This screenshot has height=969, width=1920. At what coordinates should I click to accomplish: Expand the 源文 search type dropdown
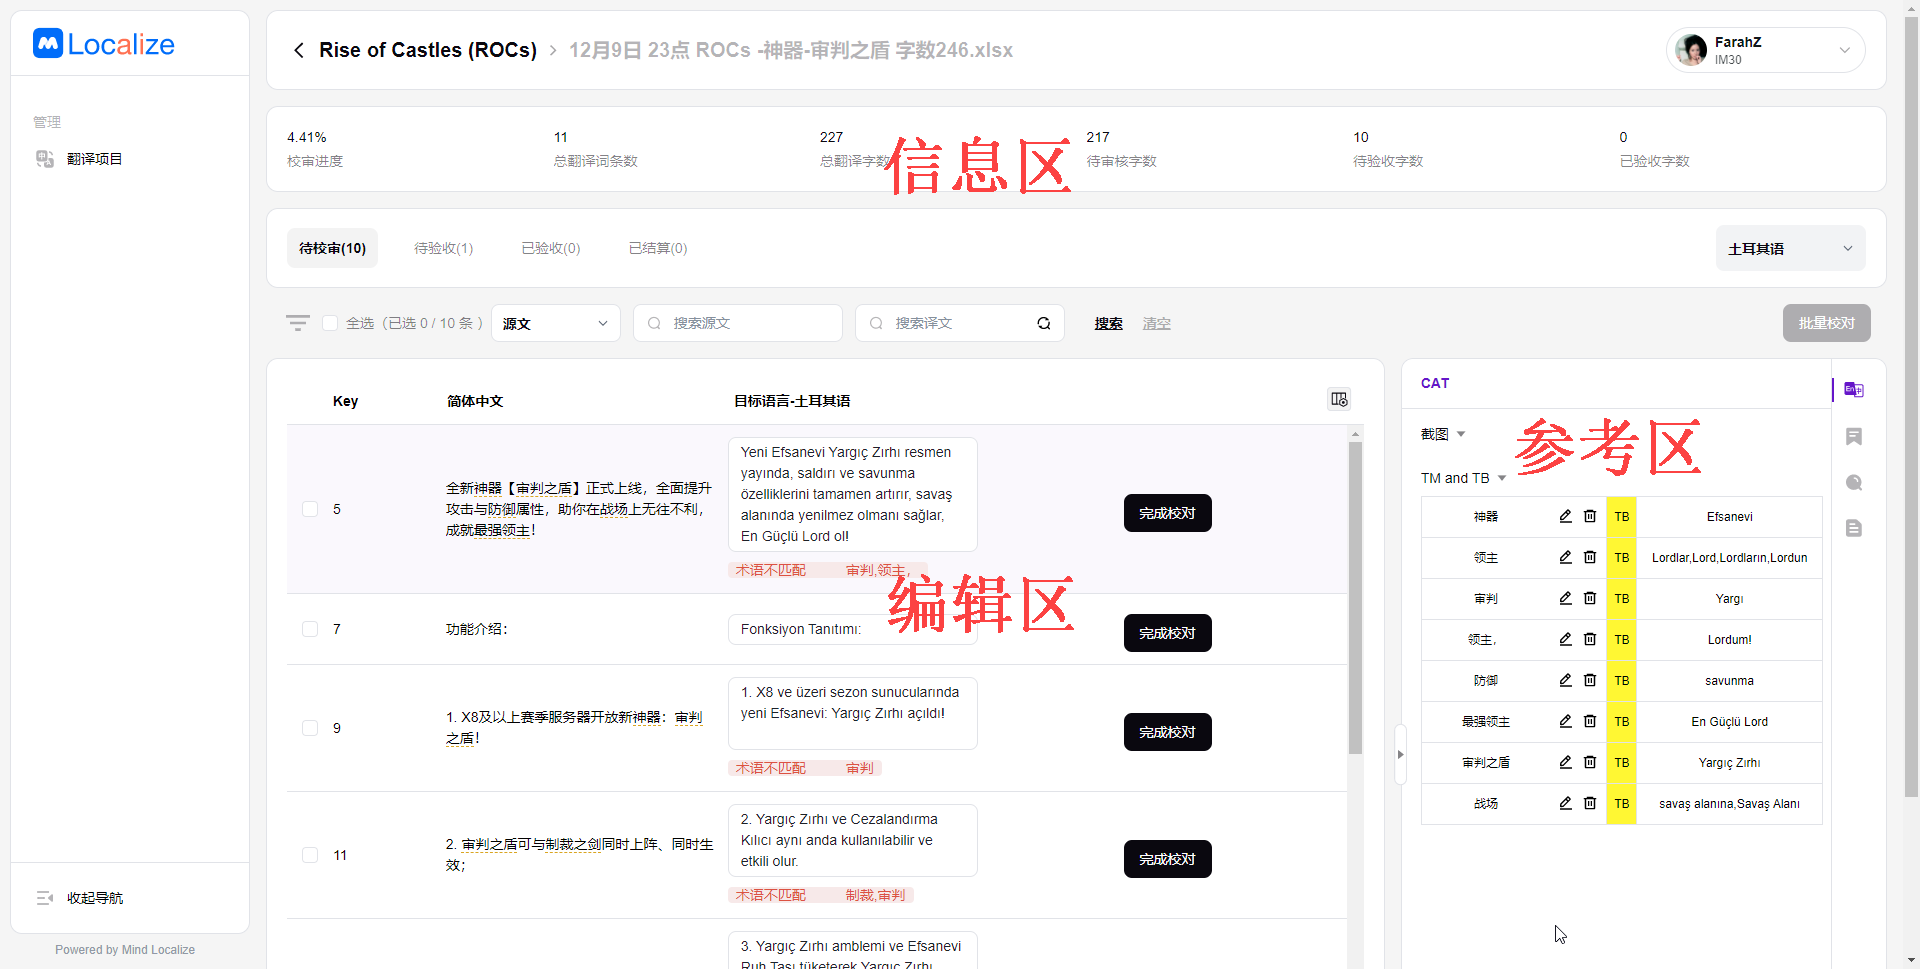(x=555, y=323)
